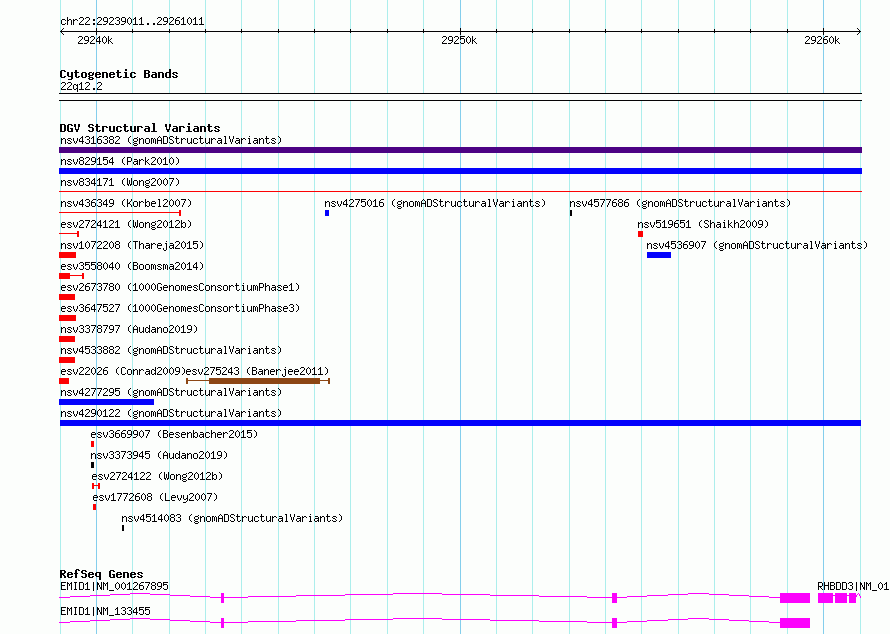Select the last EMID1|NM_001267895 exon block
Screen dimensions: 890x634
pyautogui.click(x=795, y=598)
